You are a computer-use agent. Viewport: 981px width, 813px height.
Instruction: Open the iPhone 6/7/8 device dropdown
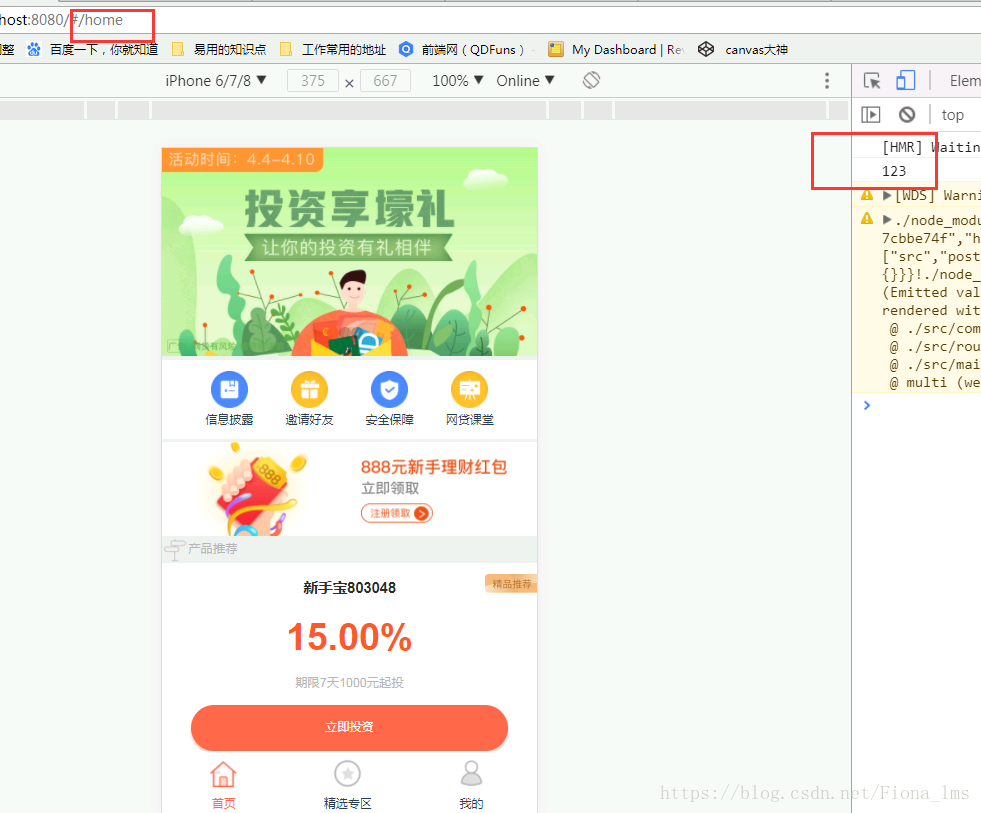[213, 80]
